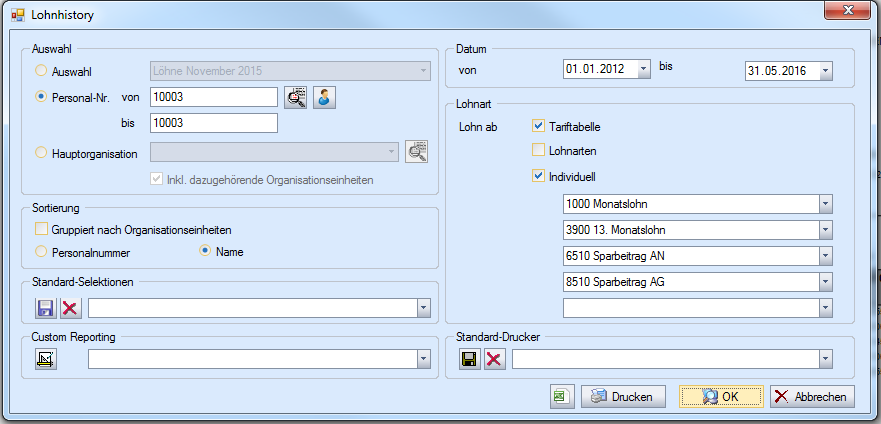The width and height of the screenshot is (881, 424).
Task: Expand the empty fifth Lohnart dropdown
Action: click(x=825, y=308)
